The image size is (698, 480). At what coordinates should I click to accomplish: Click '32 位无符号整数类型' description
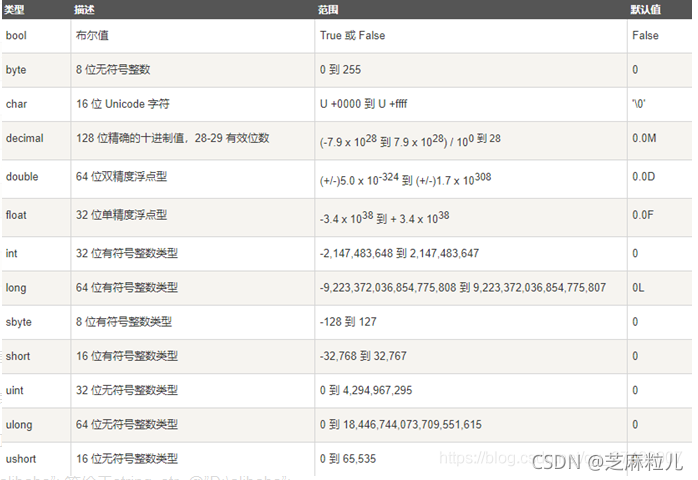127,391
